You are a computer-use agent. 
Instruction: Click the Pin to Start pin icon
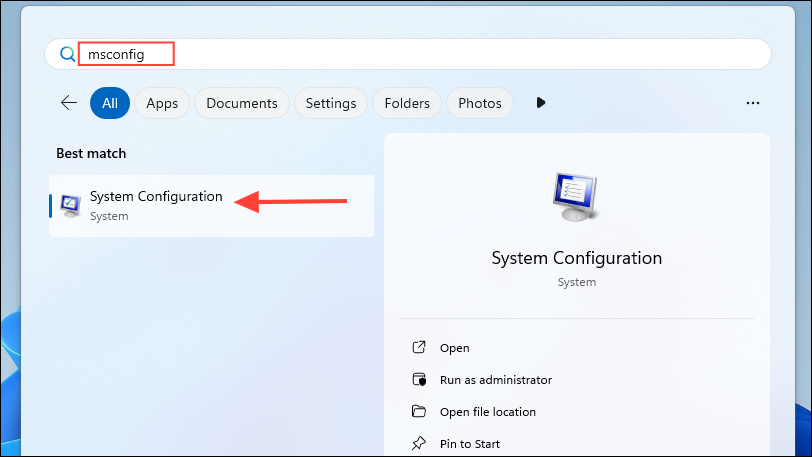pos(419,444)
